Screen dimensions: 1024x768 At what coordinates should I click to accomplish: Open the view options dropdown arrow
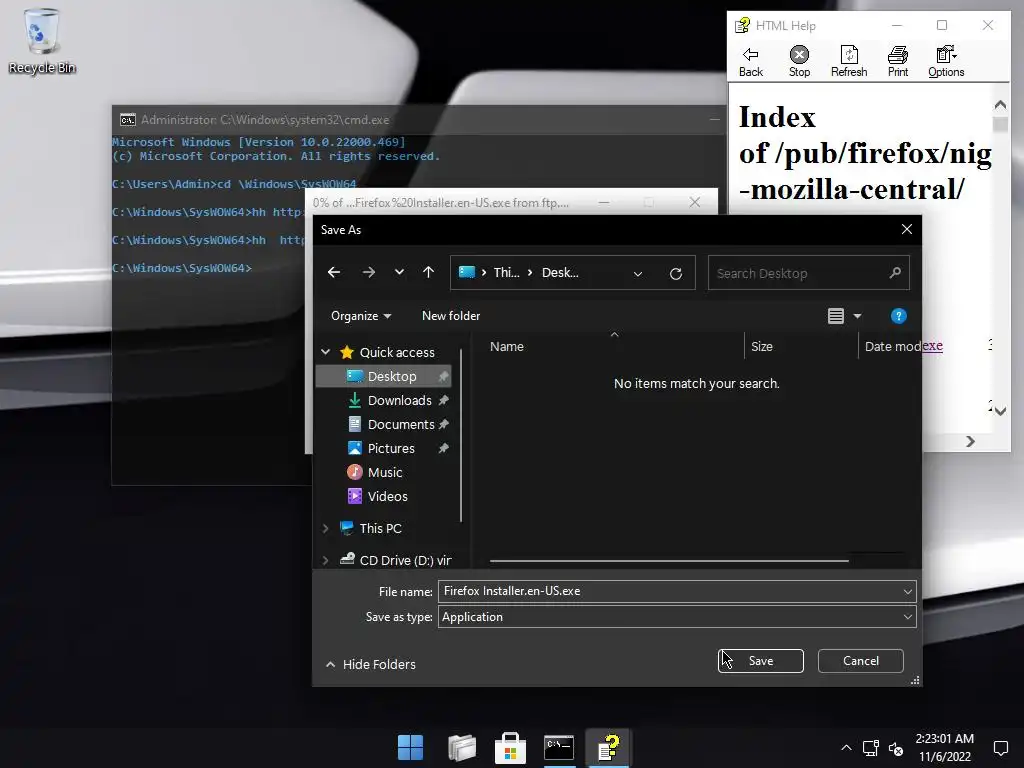857,316
